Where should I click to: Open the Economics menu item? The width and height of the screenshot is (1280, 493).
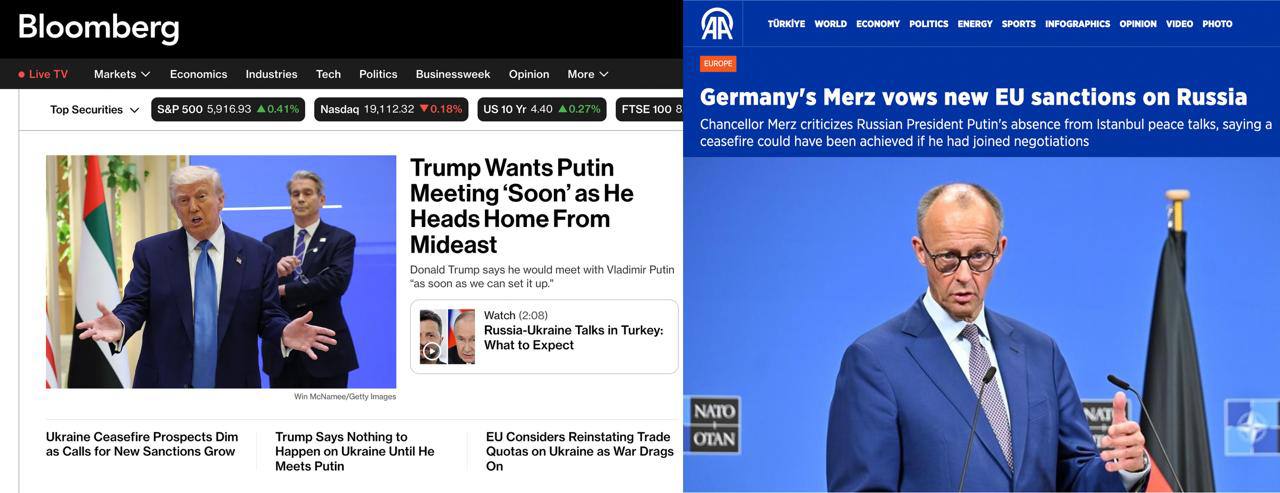pyautogui.click(x=198, y=74)
